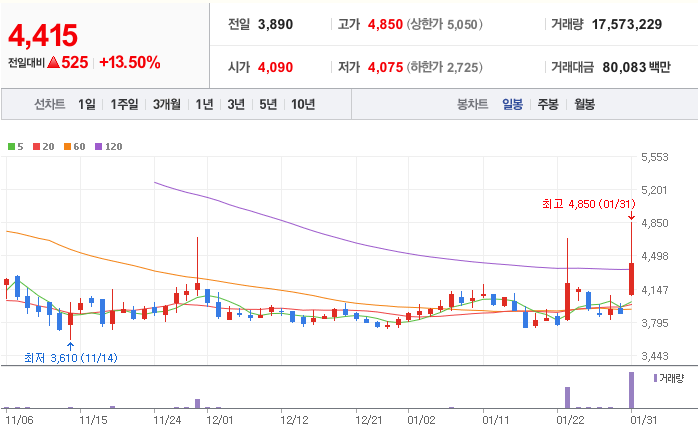Click the 3,443 price axis label
This screenshot has height=444, width=698.
pos(654,356)
